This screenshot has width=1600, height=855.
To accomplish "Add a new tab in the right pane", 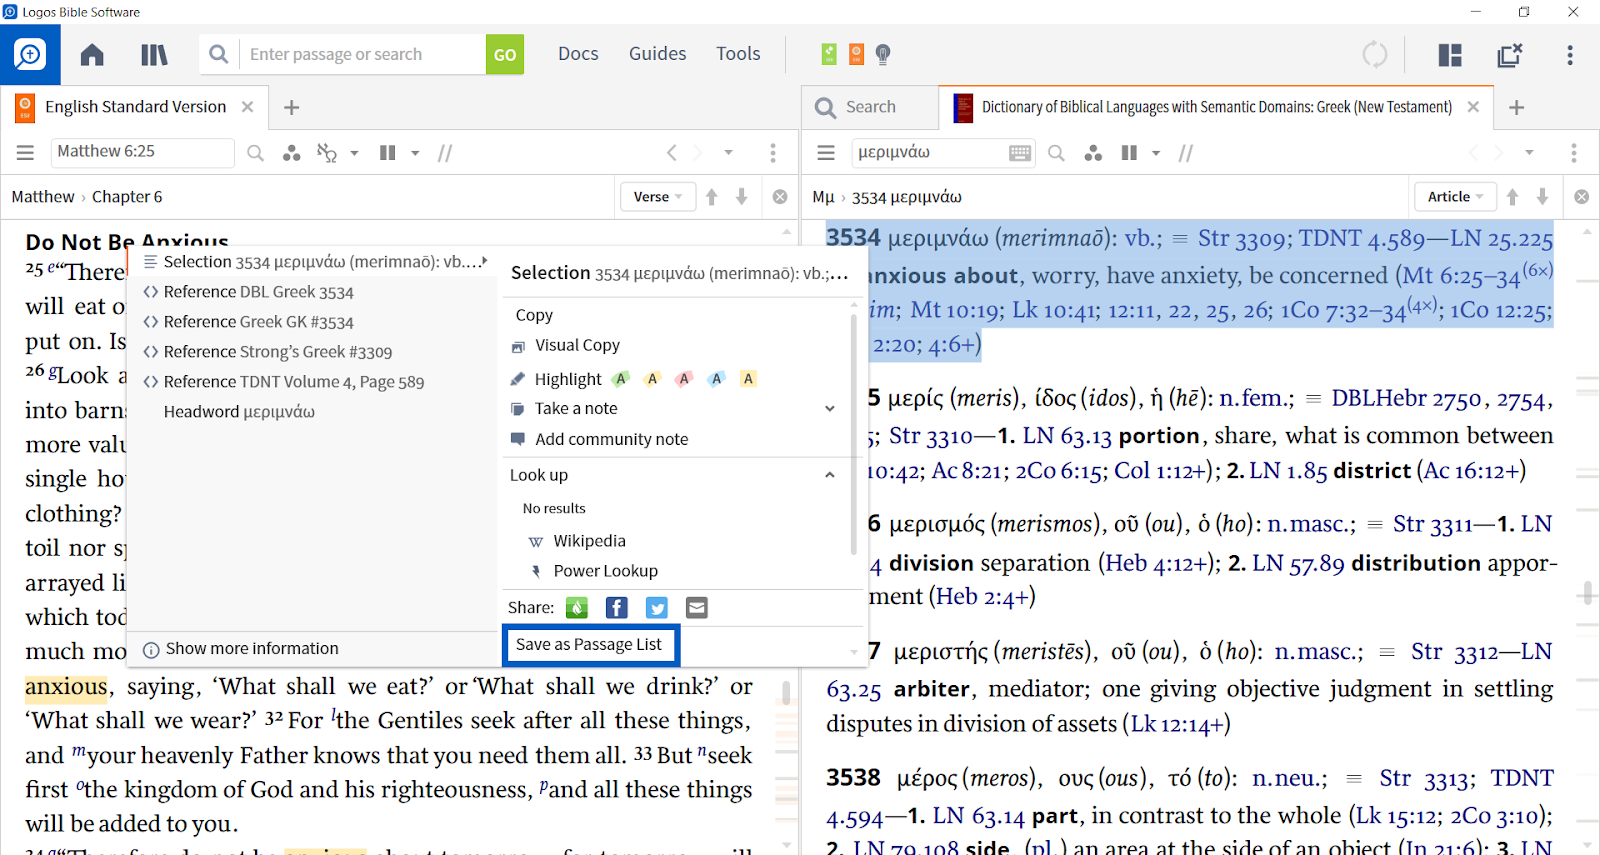I will [x=1516, y=107].
